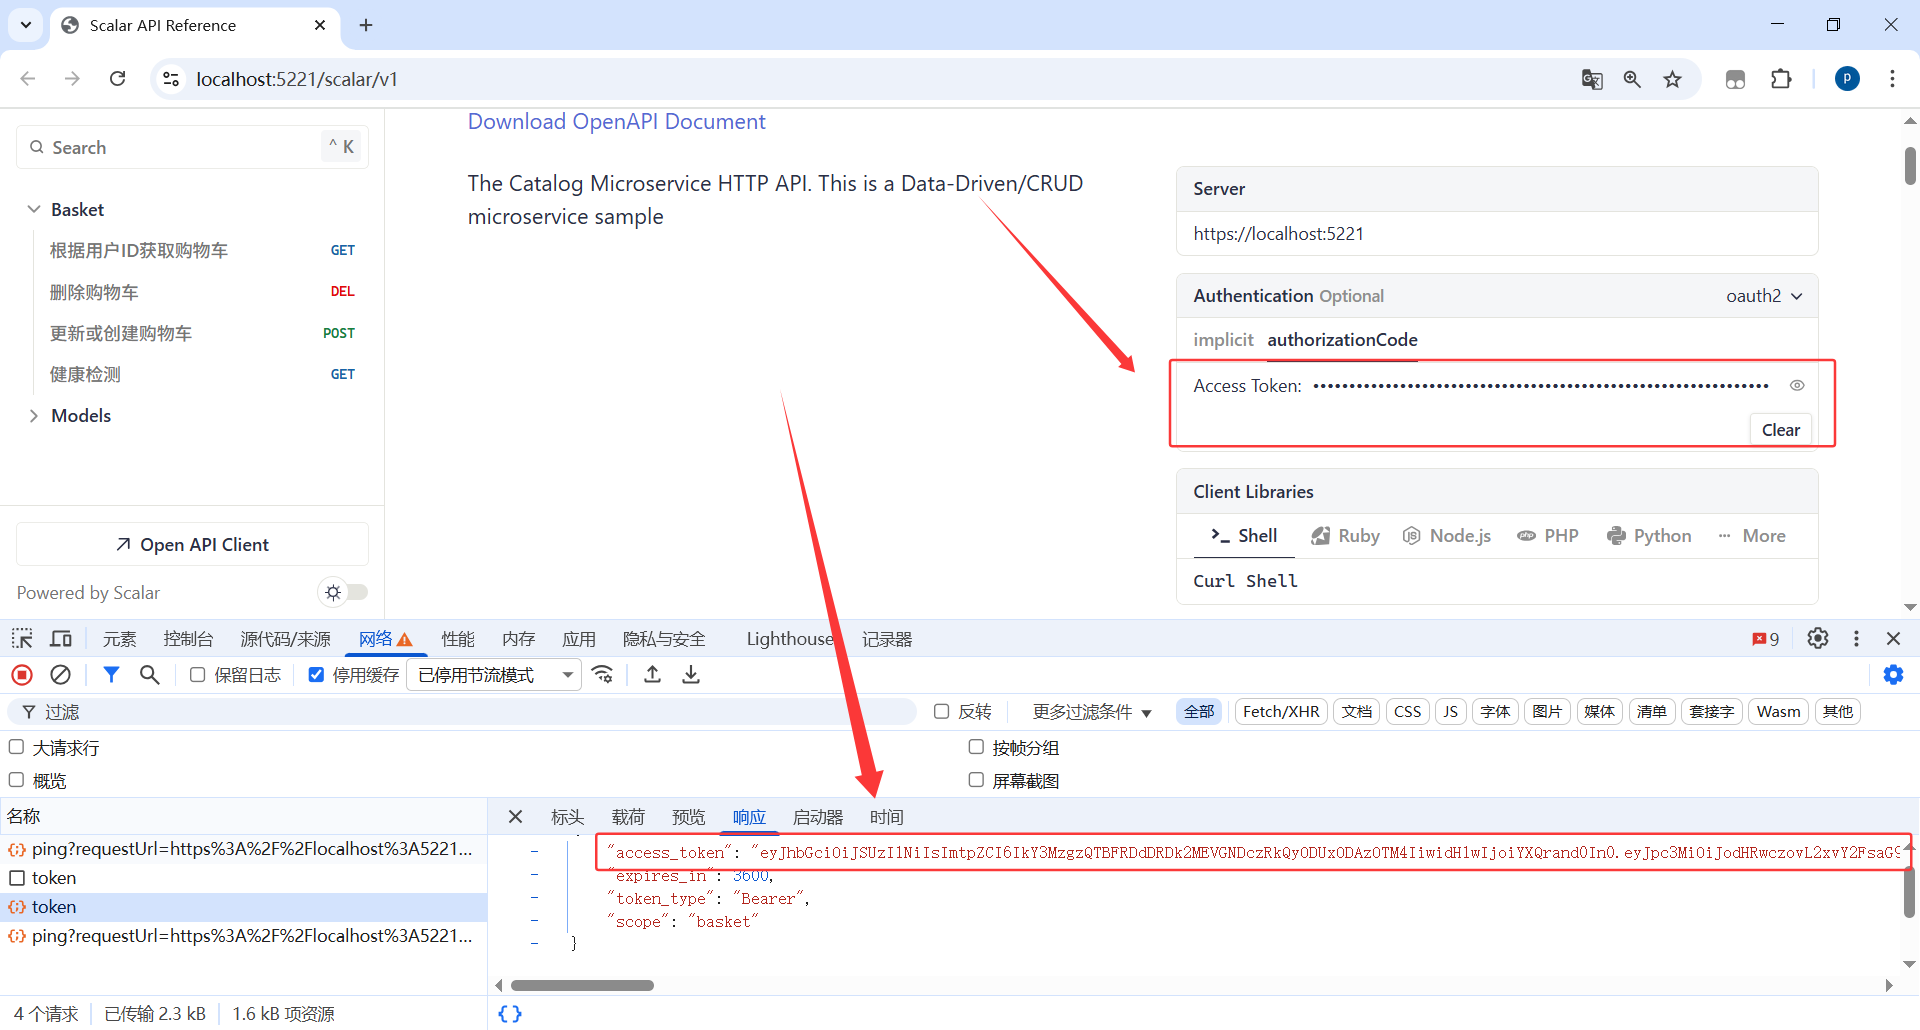Open the Chrome profile avatar
Image resolution: width=1920 pixels, height=1030 pixels.
coord(1847,79)
